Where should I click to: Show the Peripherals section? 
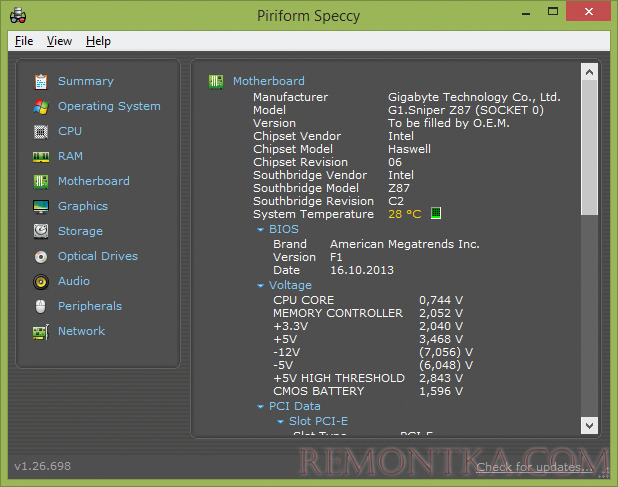[90, 306]
